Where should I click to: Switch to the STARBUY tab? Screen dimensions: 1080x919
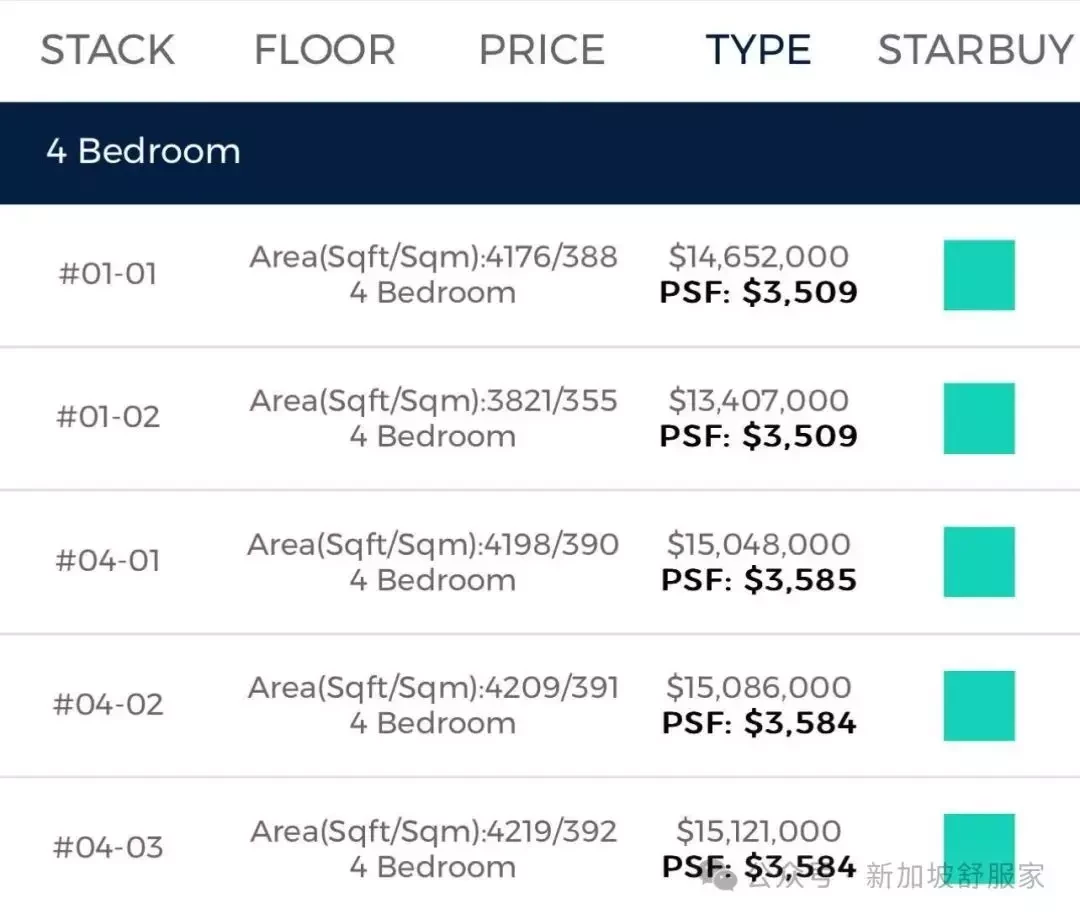tap(975, 50)
